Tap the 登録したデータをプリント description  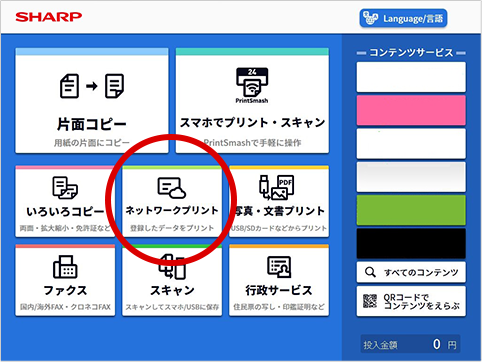(172, 228)
